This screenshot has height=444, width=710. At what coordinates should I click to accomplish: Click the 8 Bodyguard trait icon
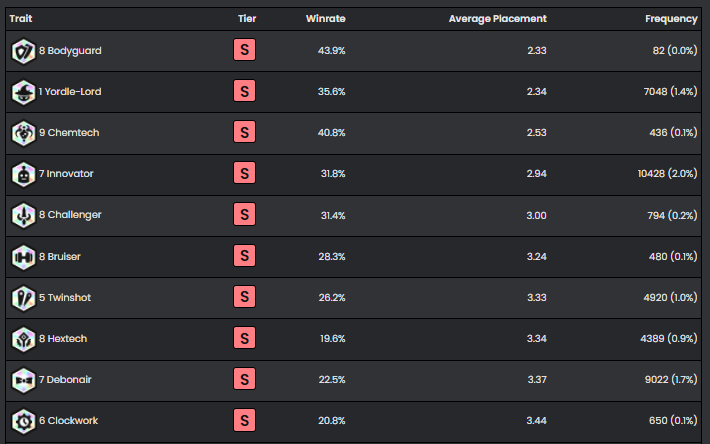tap(23, 51)
